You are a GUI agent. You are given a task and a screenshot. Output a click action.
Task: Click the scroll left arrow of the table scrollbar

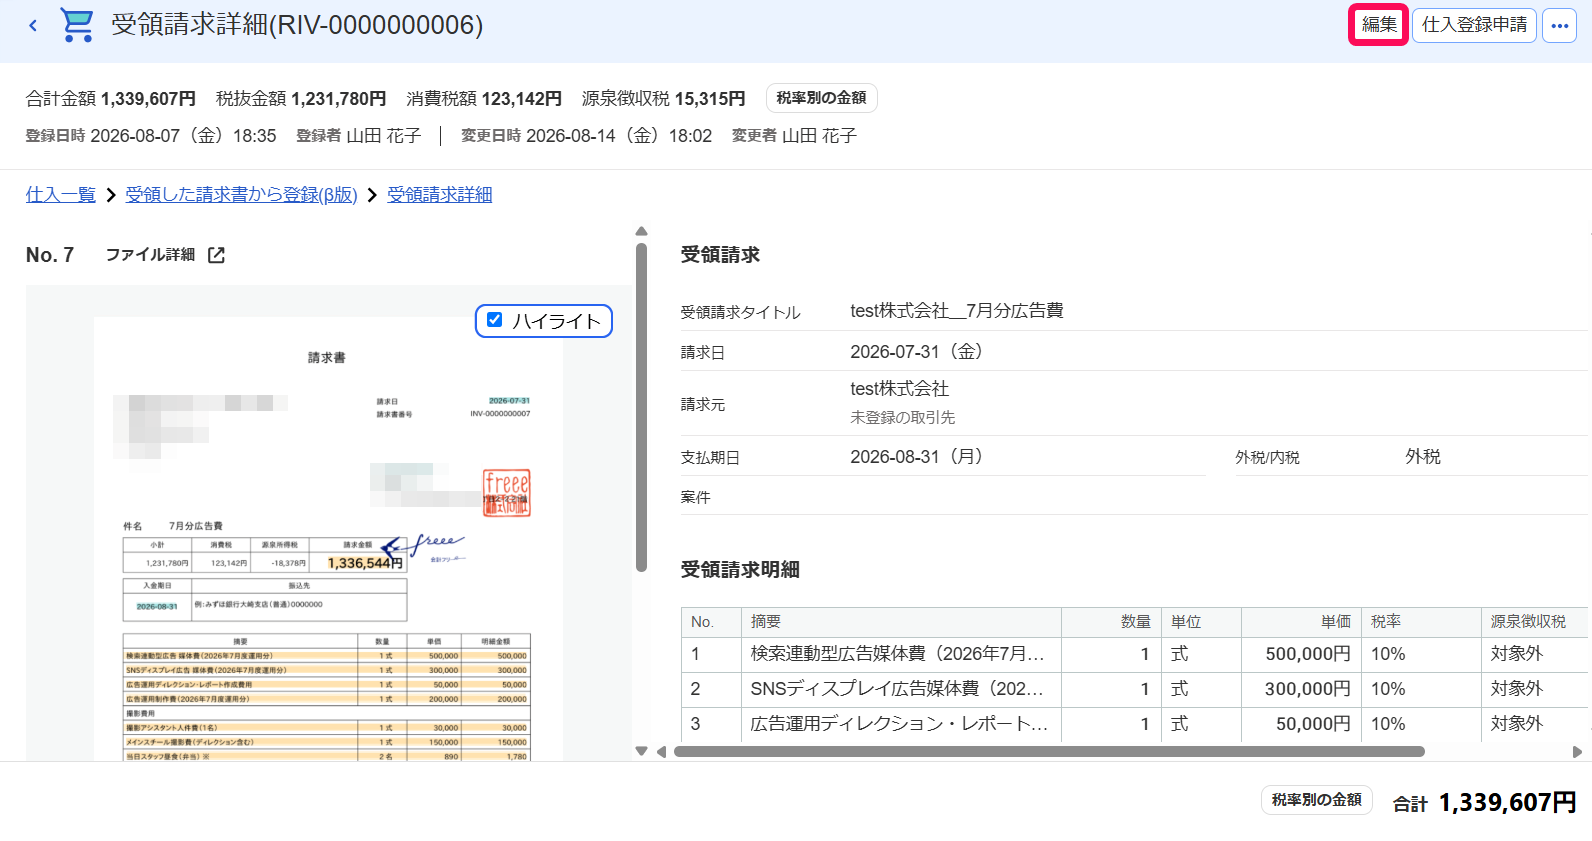coord(661,752)
